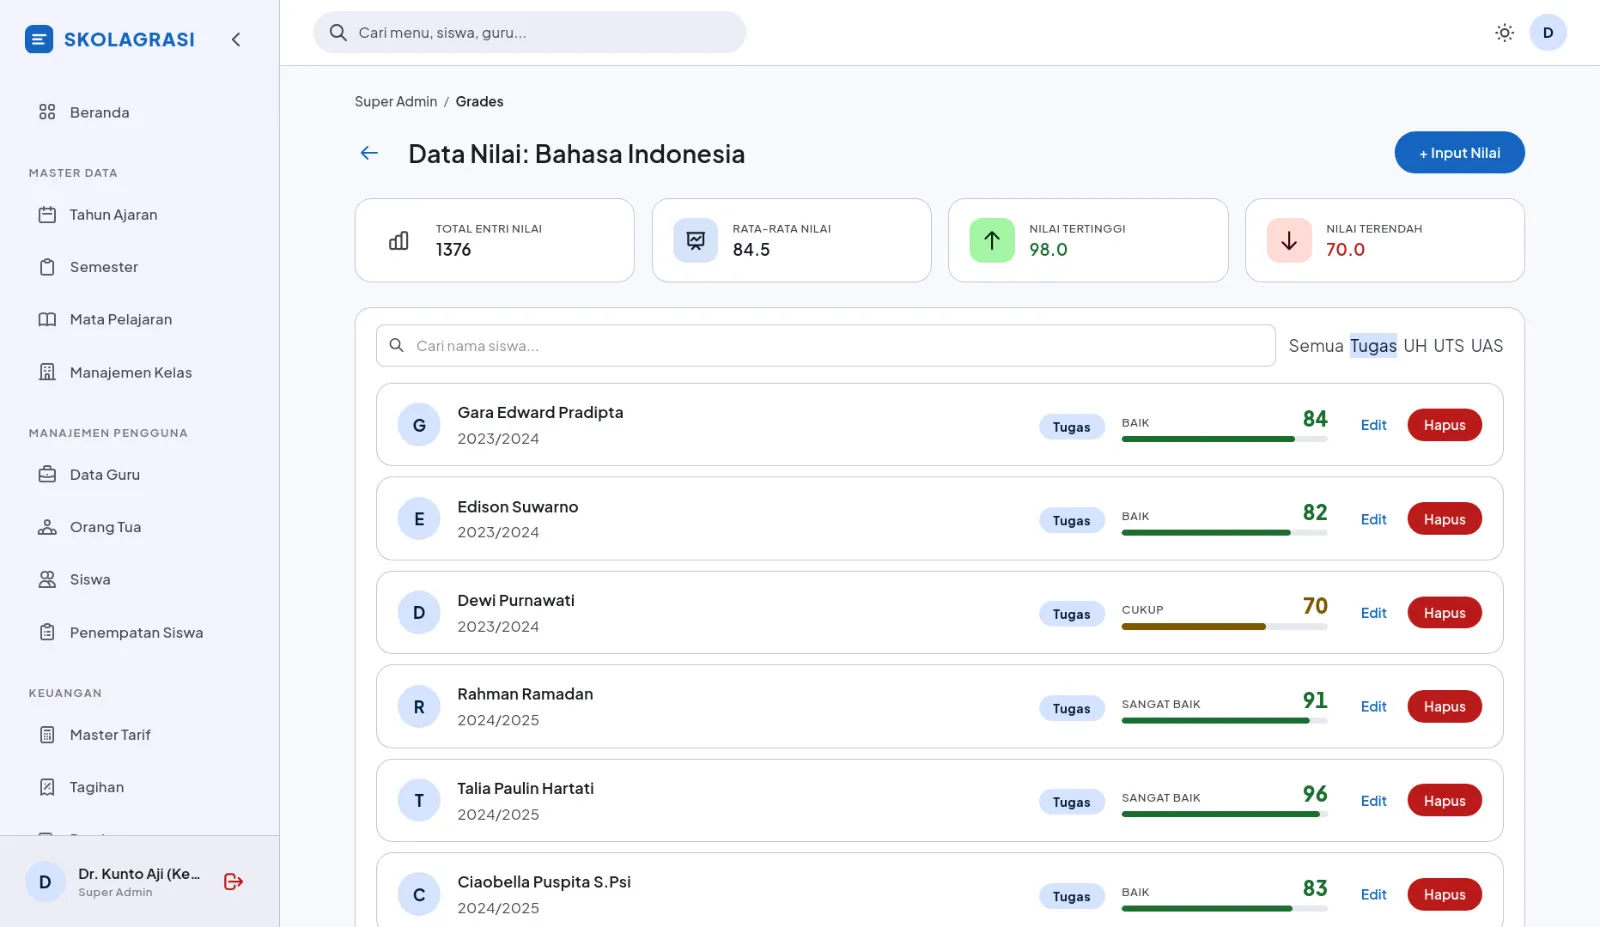Open Data Guru briefcase icon
Screen dimensions: 1600x927
point(47,475)
